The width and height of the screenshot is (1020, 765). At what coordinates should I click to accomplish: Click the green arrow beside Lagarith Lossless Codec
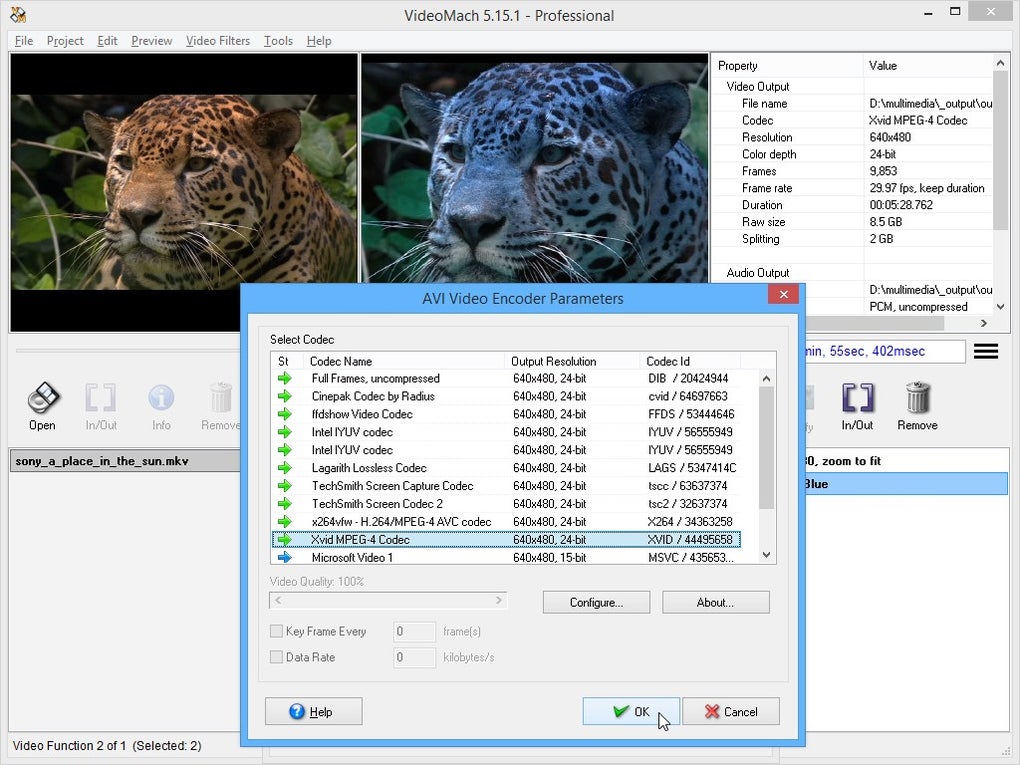tap(285, 468)
